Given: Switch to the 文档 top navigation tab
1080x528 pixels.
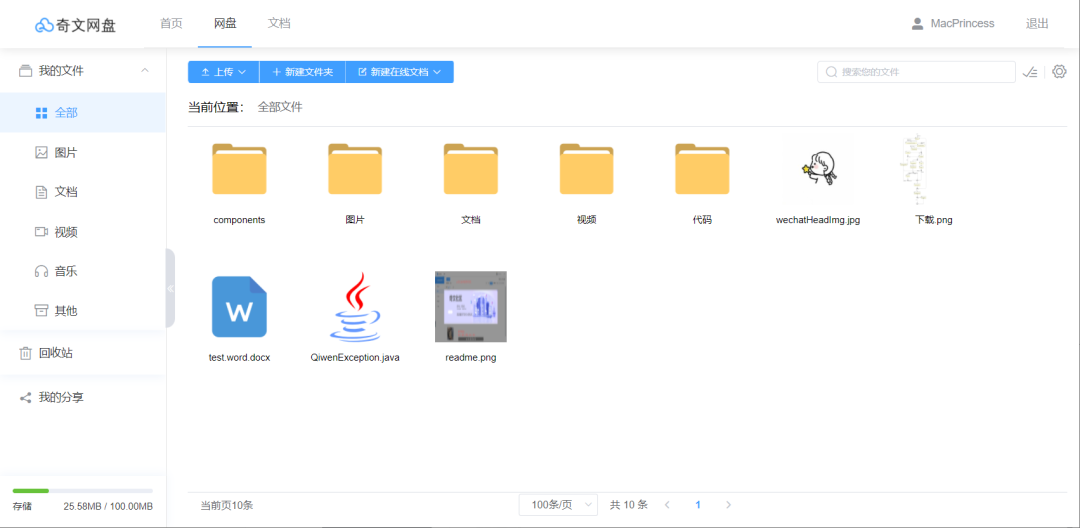Looking at the screenshot, I should click(279, 23).
